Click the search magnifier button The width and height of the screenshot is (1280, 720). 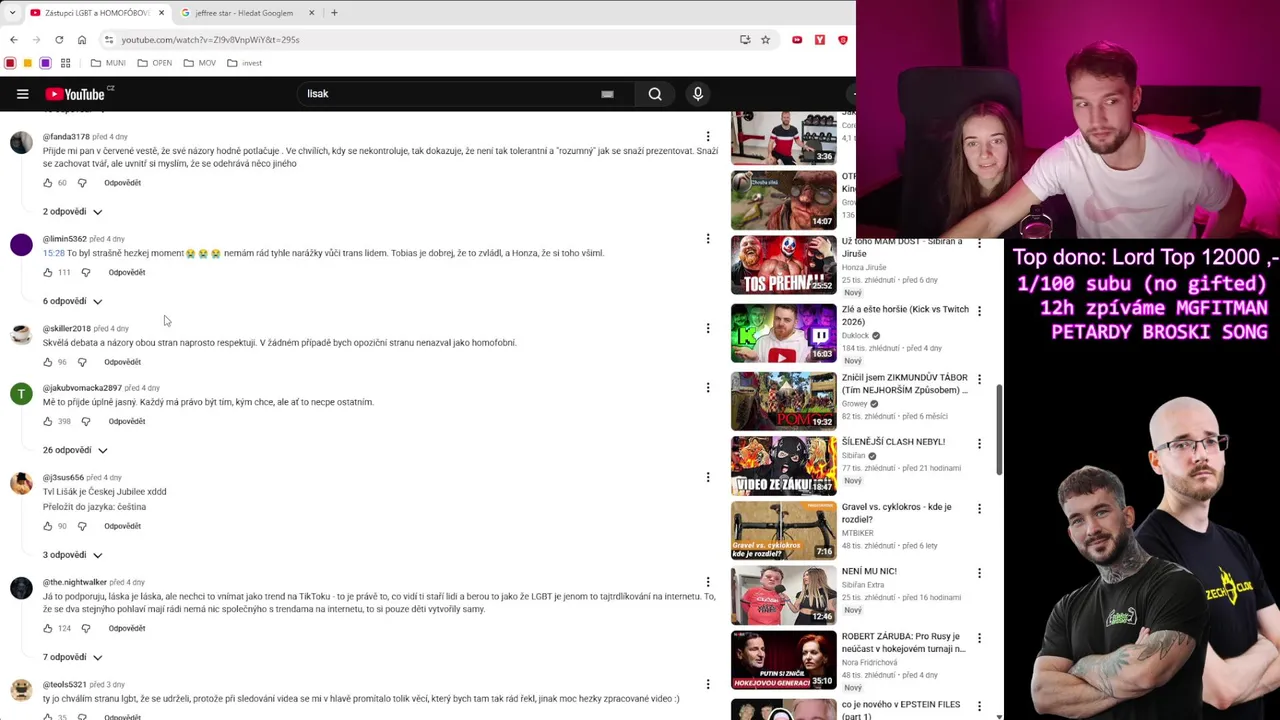pos(655,94)
